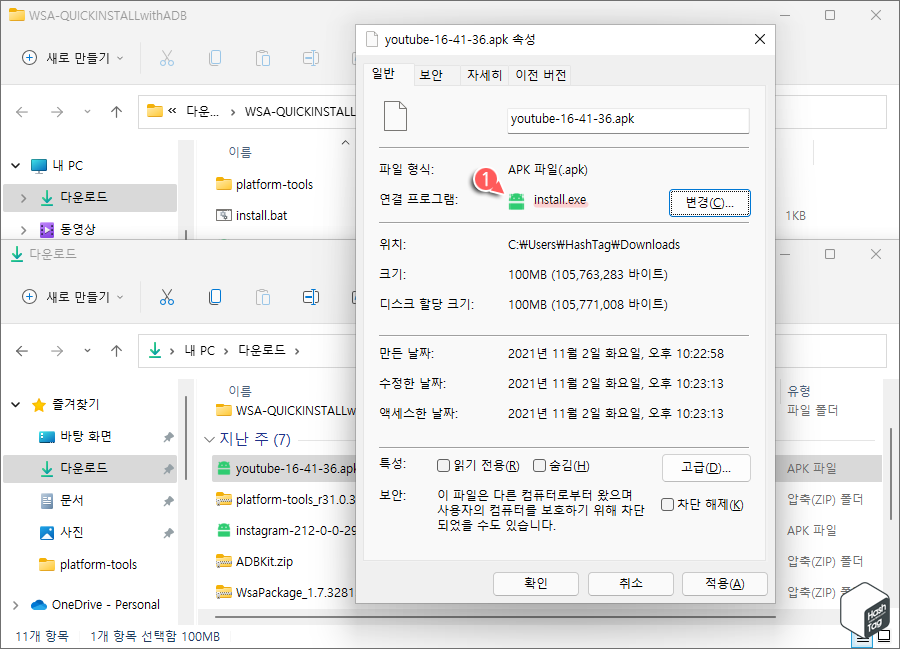Select WsaPackage_1.7.3281 zip file
900x649 pixels.
click(x=285, y=592)
